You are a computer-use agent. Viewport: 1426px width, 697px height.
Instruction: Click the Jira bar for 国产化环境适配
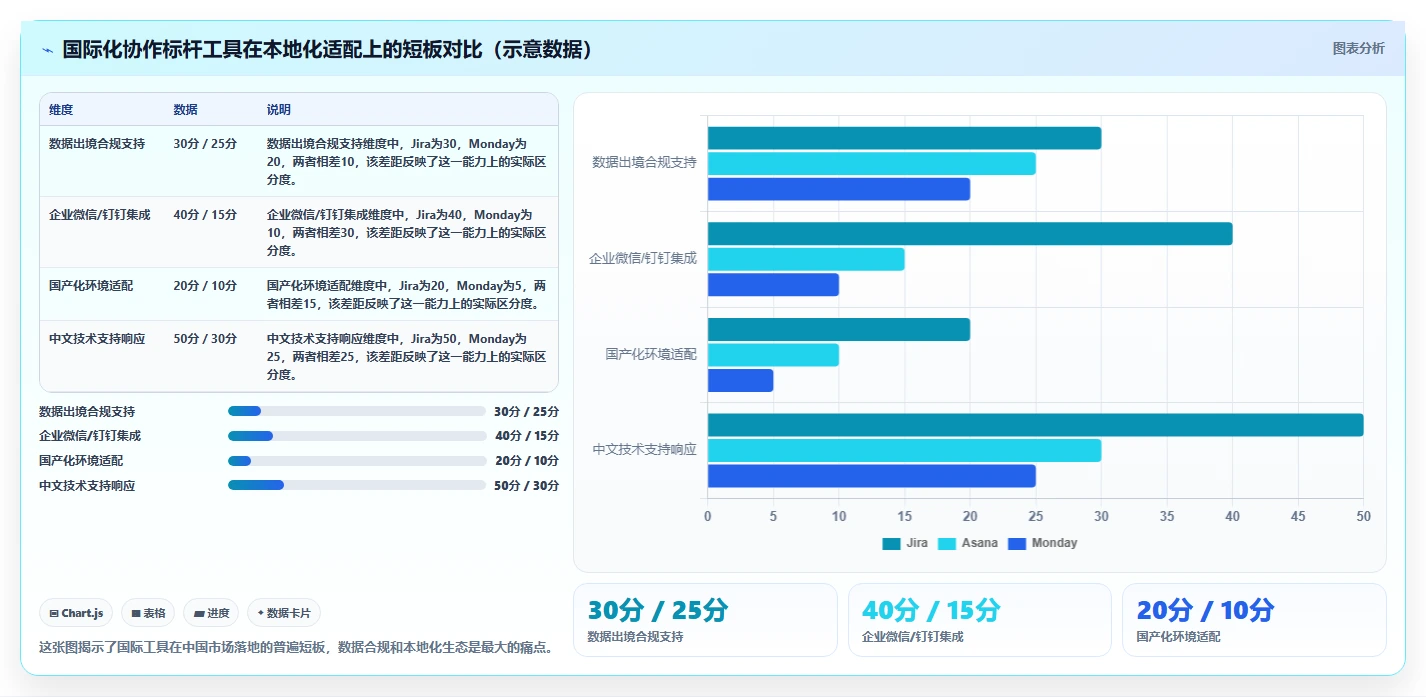pos(839,329)
